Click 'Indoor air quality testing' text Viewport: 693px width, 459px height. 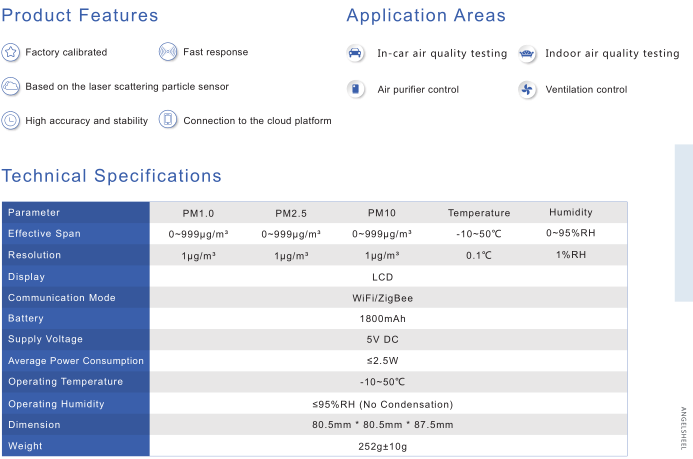click(612, 53)
